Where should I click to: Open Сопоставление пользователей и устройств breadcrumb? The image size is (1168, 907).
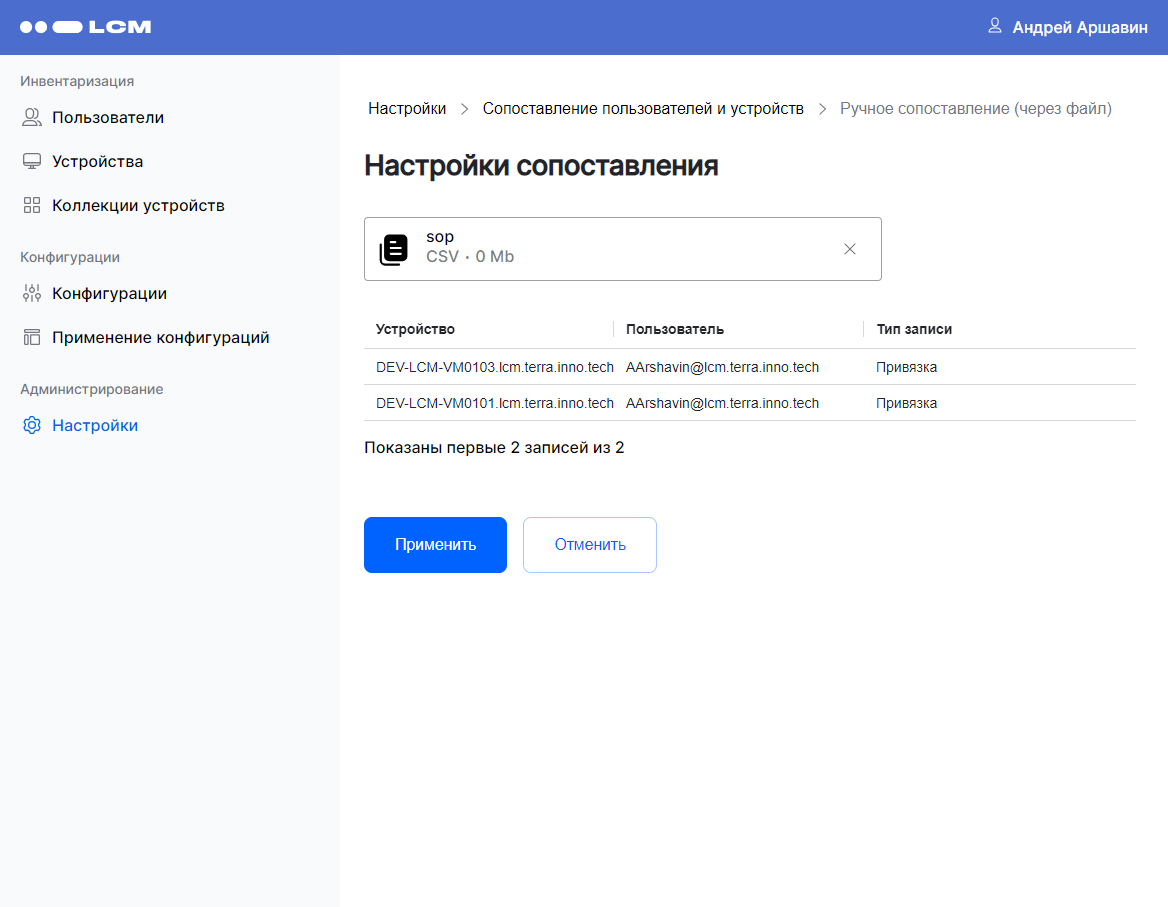pyautogui.click(x=643, y=108)
